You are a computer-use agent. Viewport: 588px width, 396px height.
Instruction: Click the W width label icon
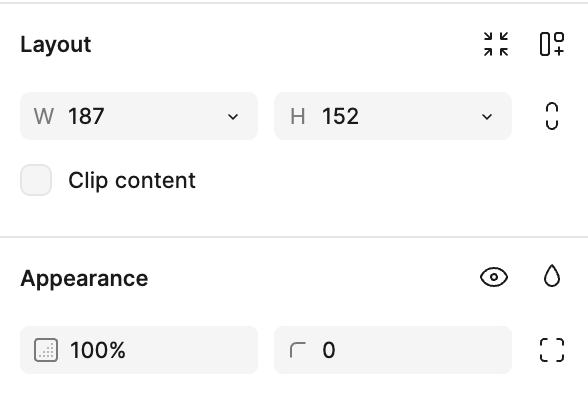pos(44,116)
